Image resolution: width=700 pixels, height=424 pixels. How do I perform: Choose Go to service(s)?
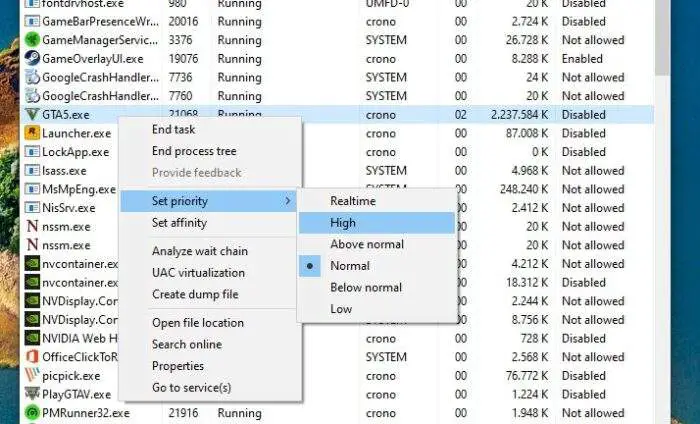pyautogui.click(x=192, y=387)
